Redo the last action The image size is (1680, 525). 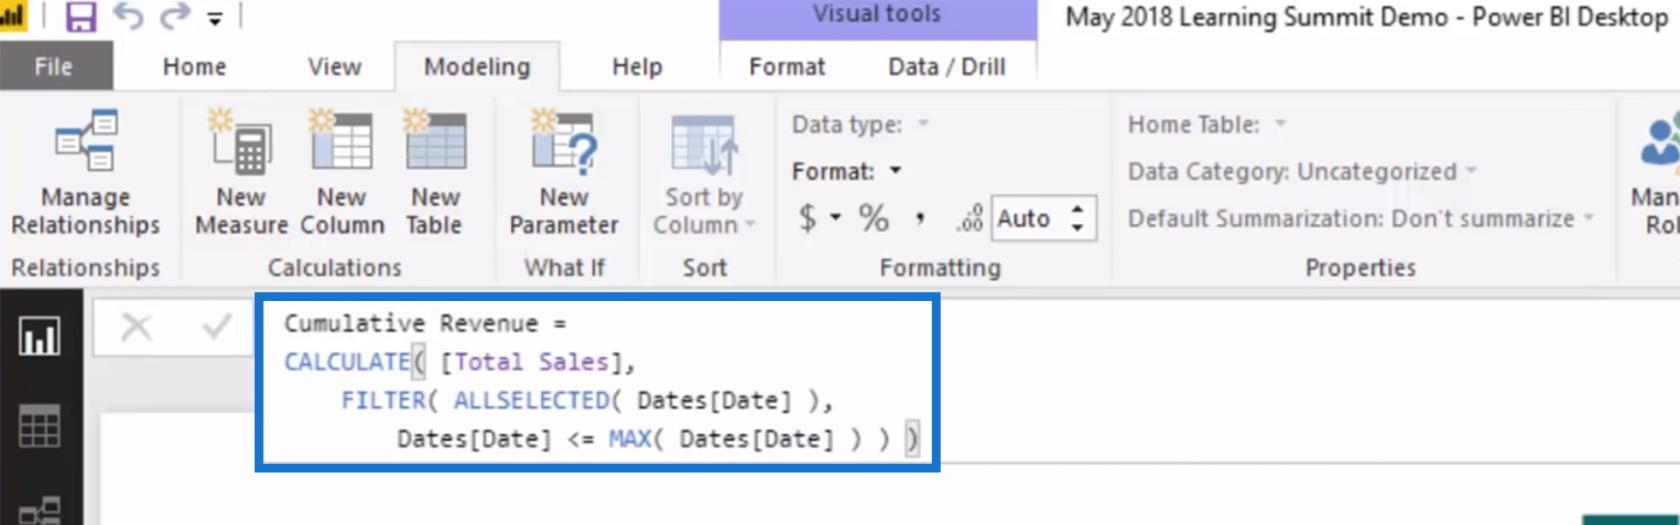[175, 16]
